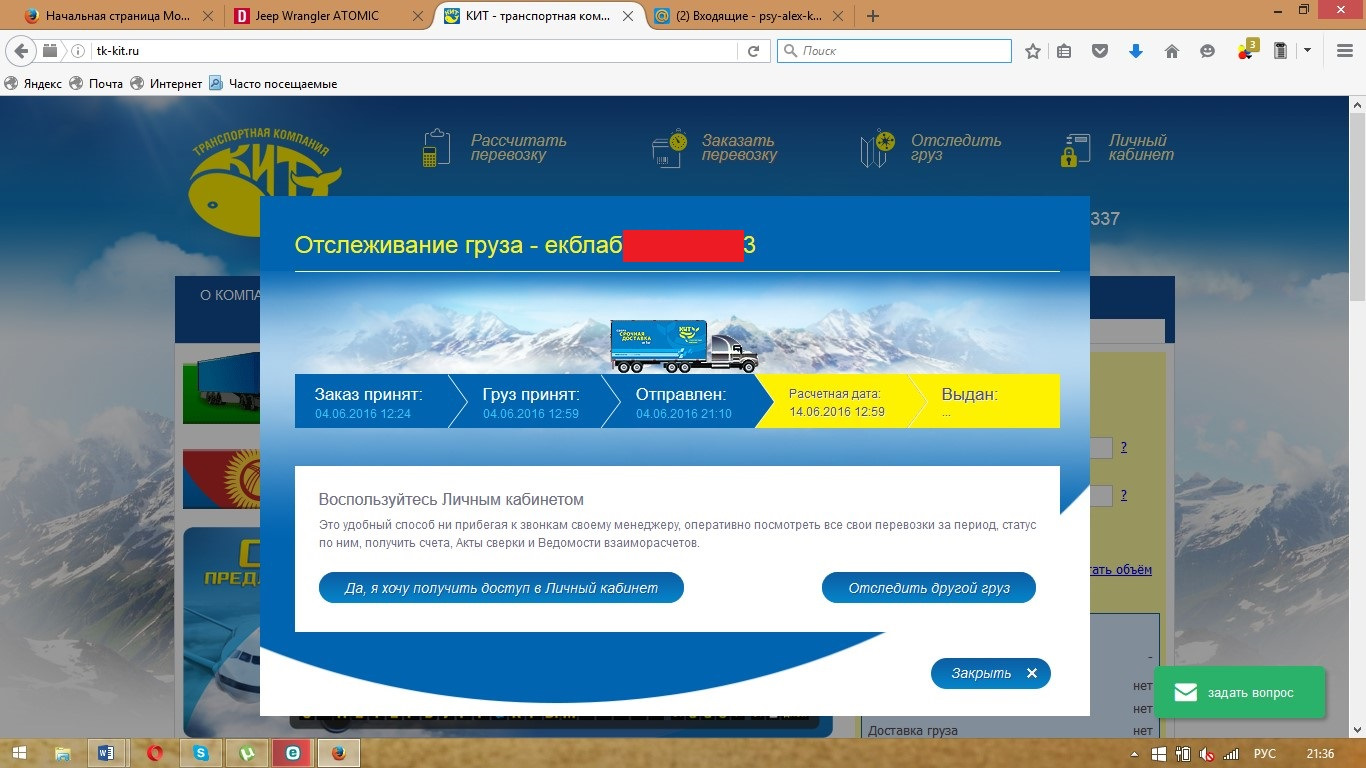Switch the РУС input language indicator
The image size is (1366, 768).
tap(1265, 753)
